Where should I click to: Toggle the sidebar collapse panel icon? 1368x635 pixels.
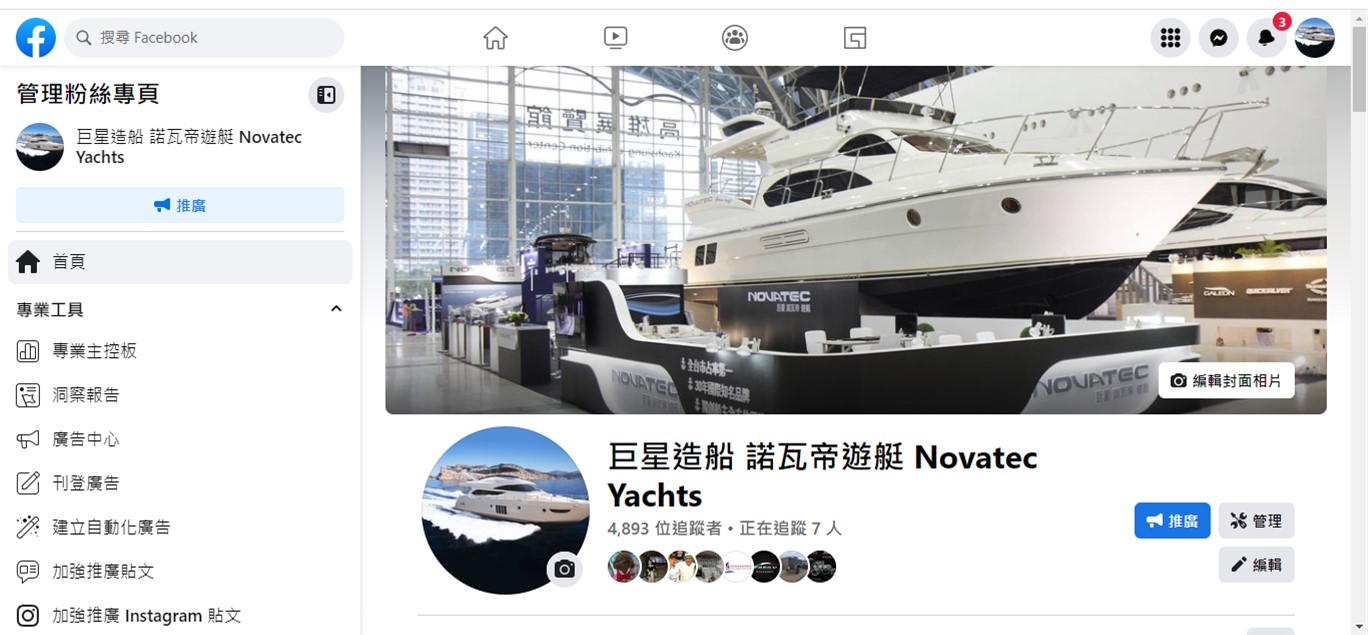pyautogui.click(x=326, y=95)
